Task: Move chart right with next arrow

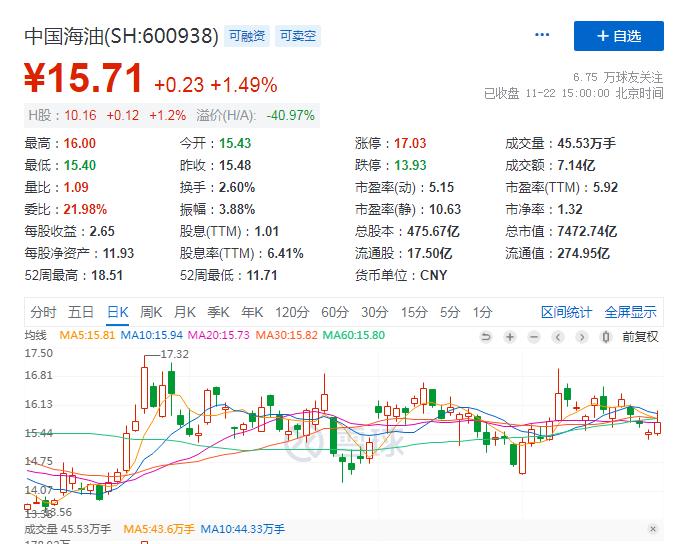Action: [x=581, y=337]
